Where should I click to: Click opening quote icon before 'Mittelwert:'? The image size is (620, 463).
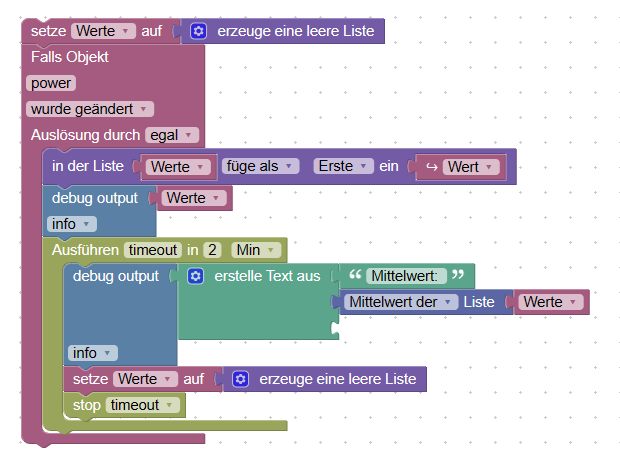pos(355,275)
